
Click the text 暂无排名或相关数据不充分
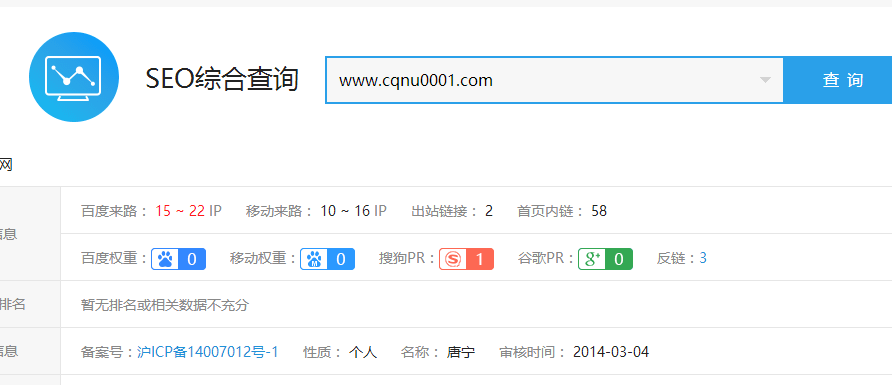point(165,305)
